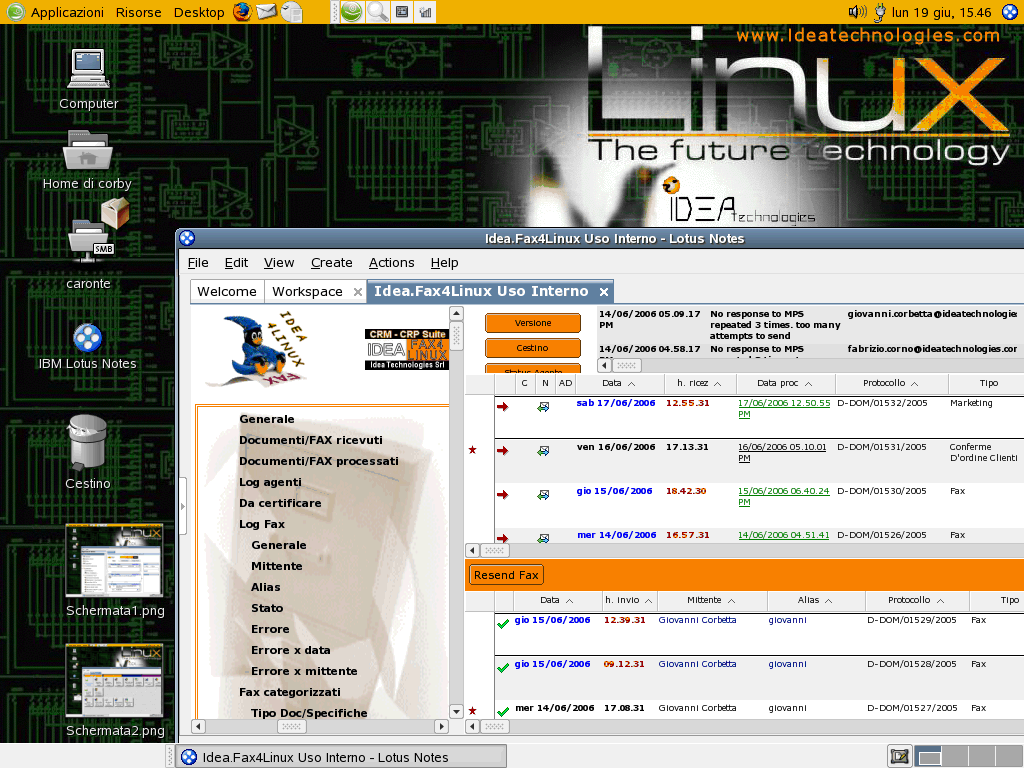The width and height of the screenshot is (1024, 768).
Task: Select Da certificare in navigator
Action: click(280, 503)
